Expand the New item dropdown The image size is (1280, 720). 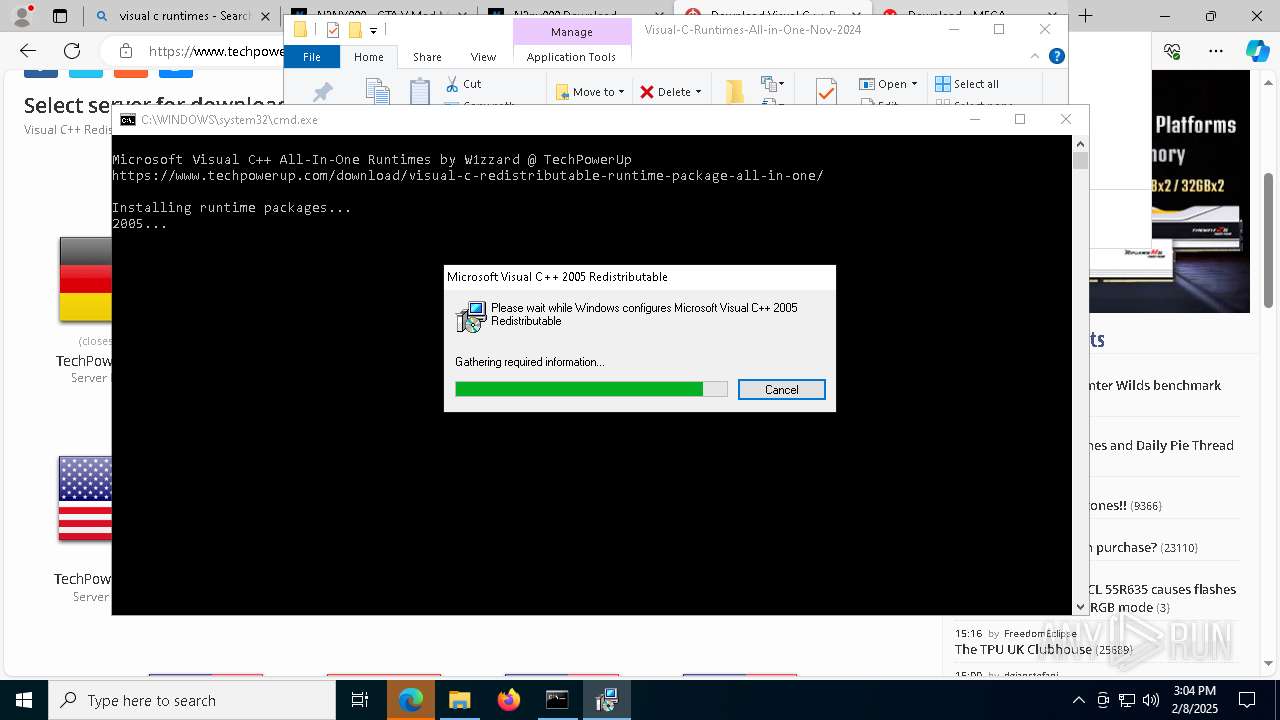(x=773, y=84)
